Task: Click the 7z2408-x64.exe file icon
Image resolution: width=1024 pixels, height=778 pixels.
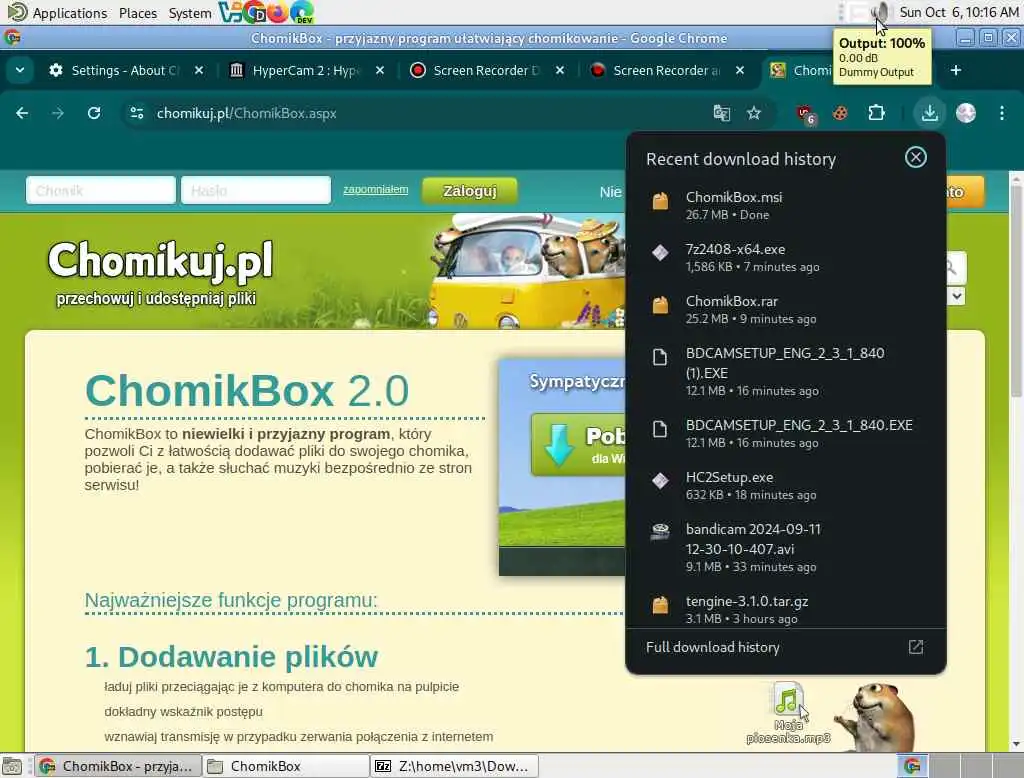Action: coord(660,253)
